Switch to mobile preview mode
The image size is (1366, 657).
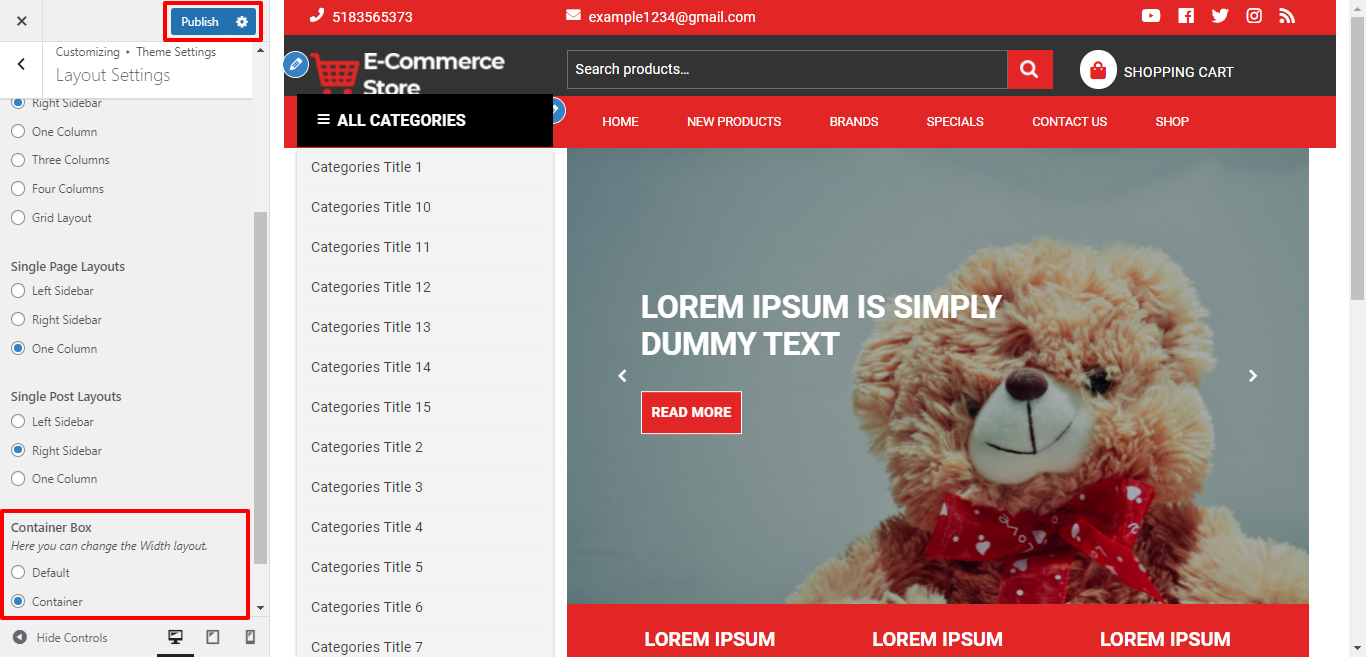(x=250, y=637)
